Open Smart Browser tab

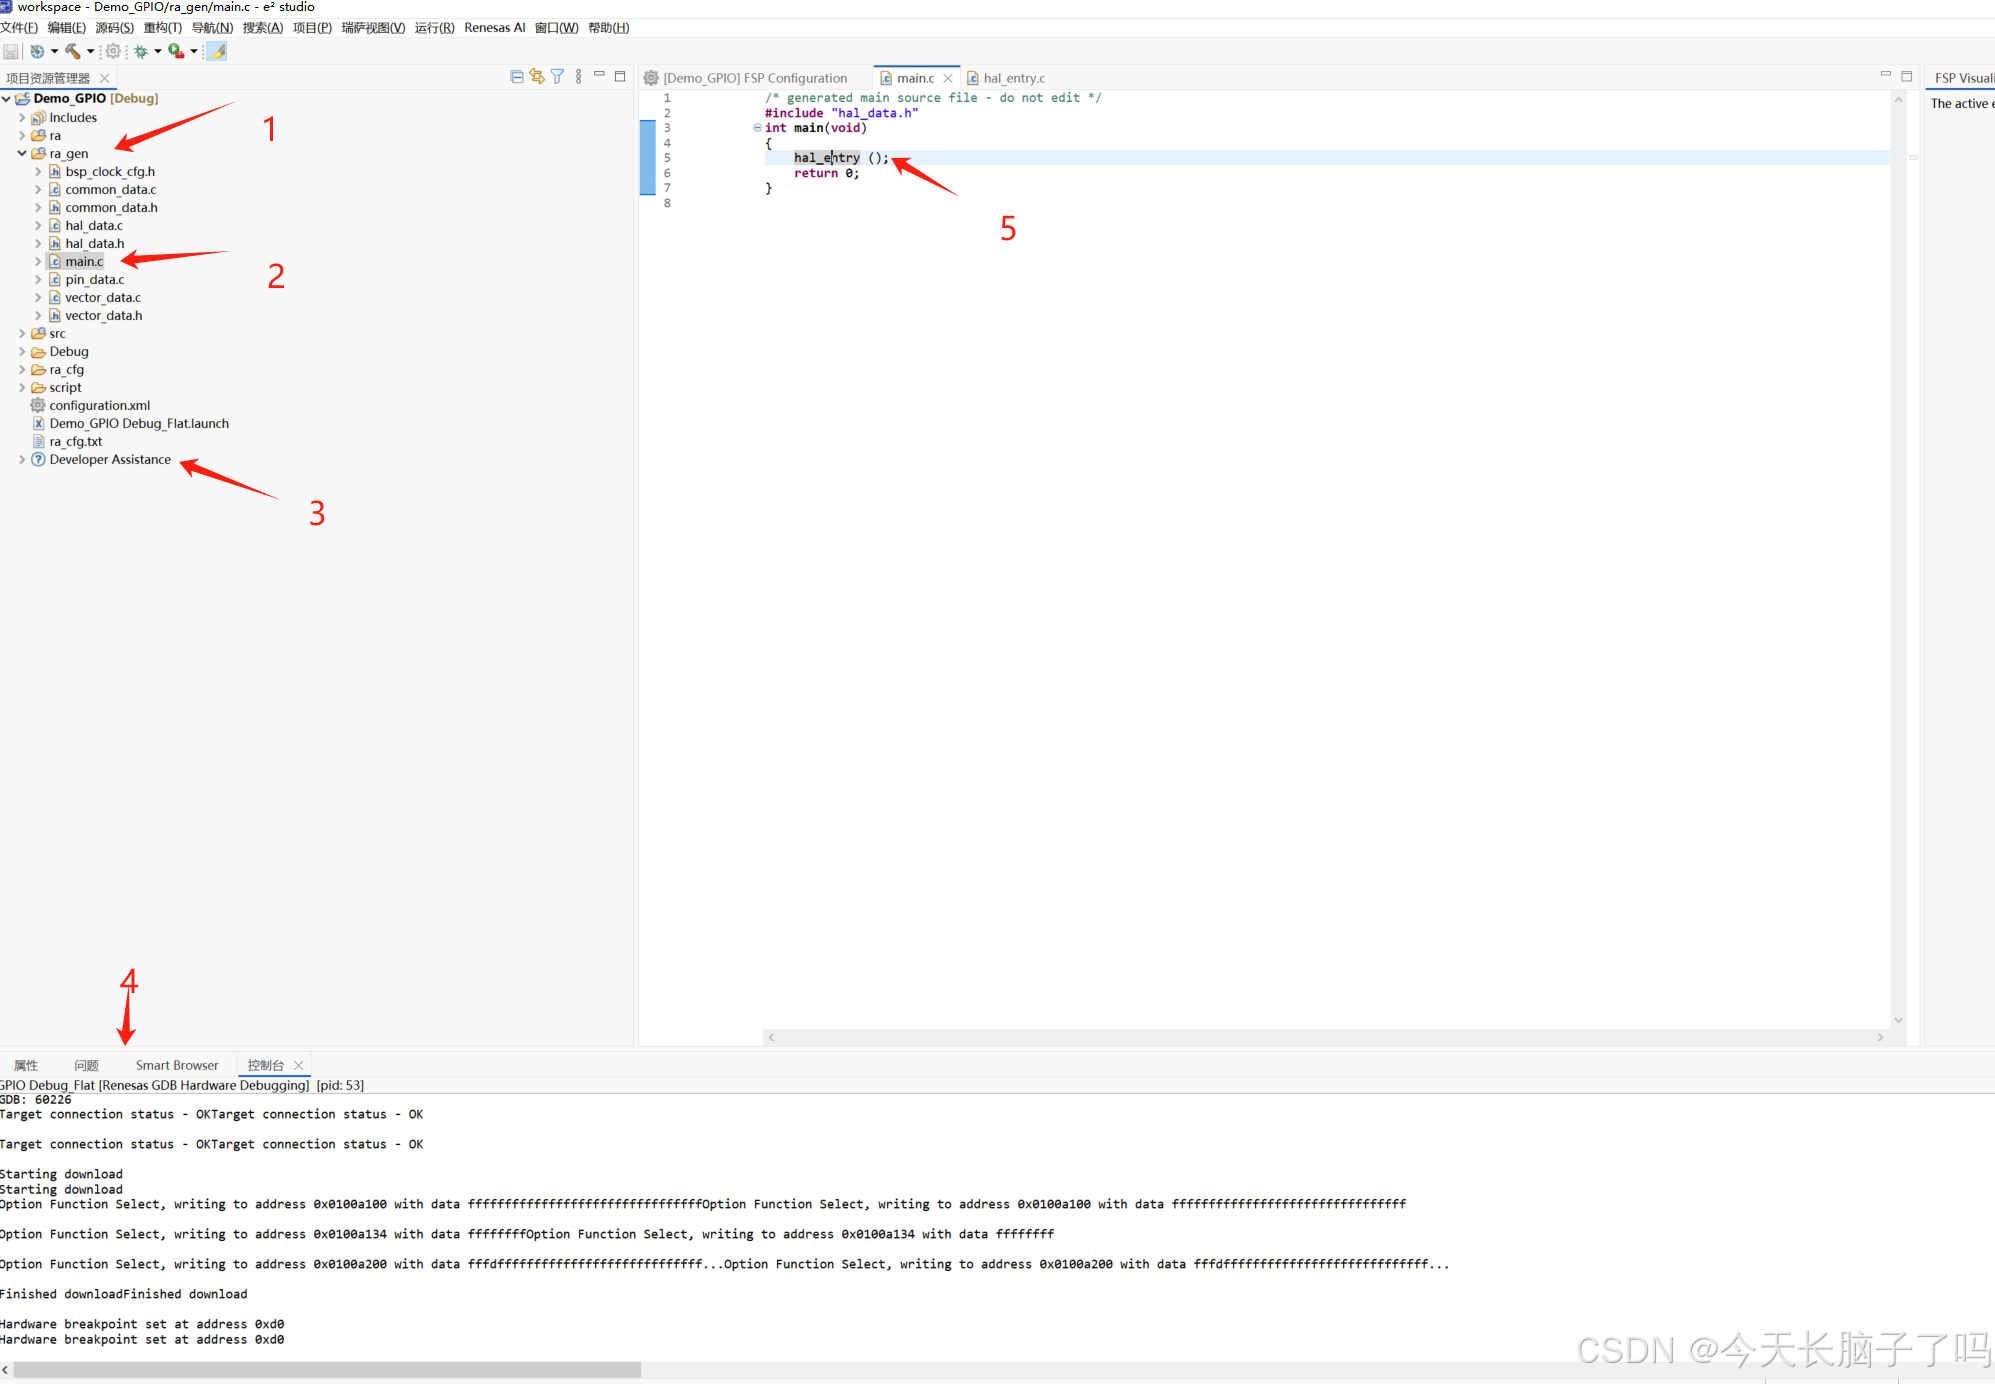177,1065
